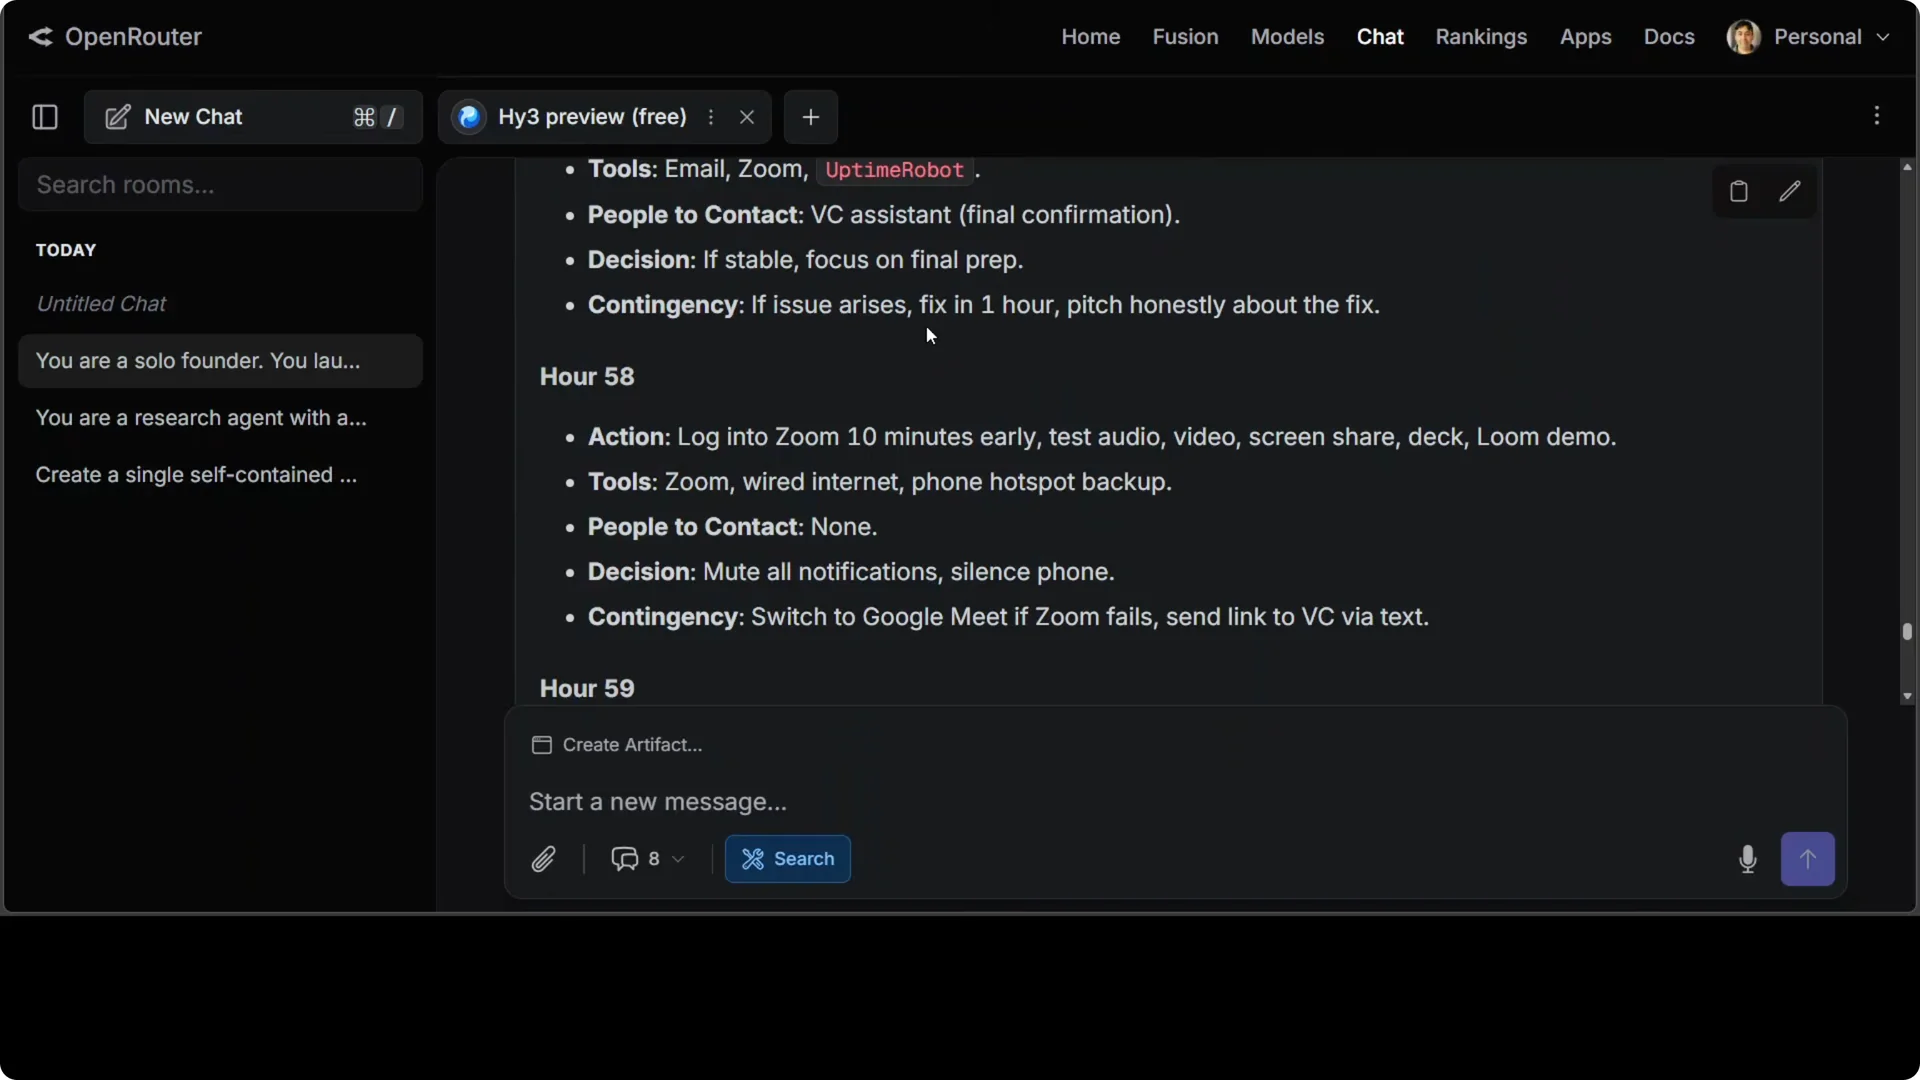The width and height of the screenshot is (1920, 1080).
Task: Start voice input with microphone icon
Action: pos(1748,859)
